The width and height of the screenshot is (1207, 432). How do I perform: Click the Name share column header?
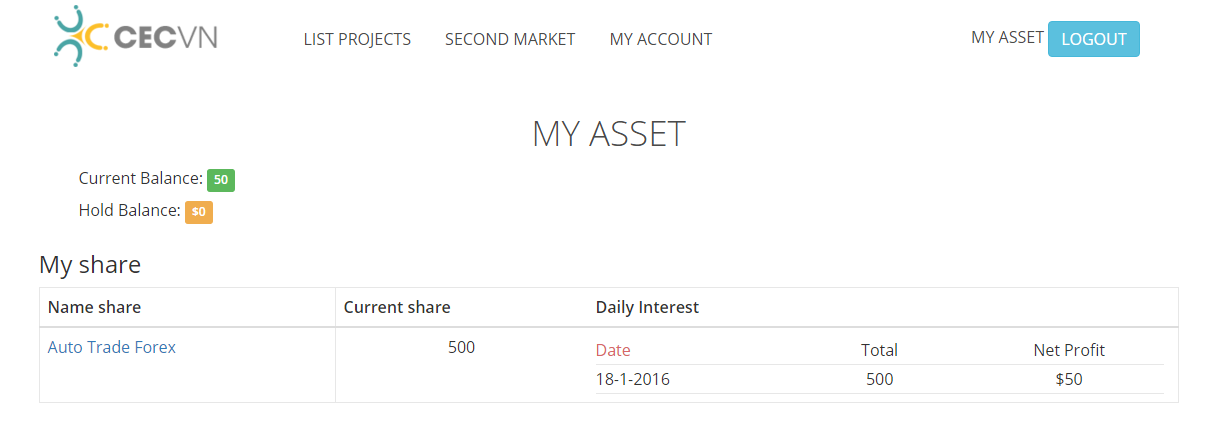click(94, 307)
